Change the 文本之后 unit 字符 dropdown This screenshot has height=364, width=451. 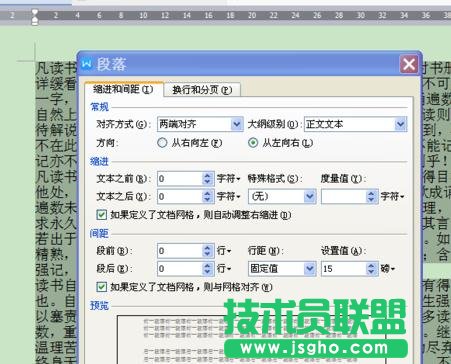(229, 196)
